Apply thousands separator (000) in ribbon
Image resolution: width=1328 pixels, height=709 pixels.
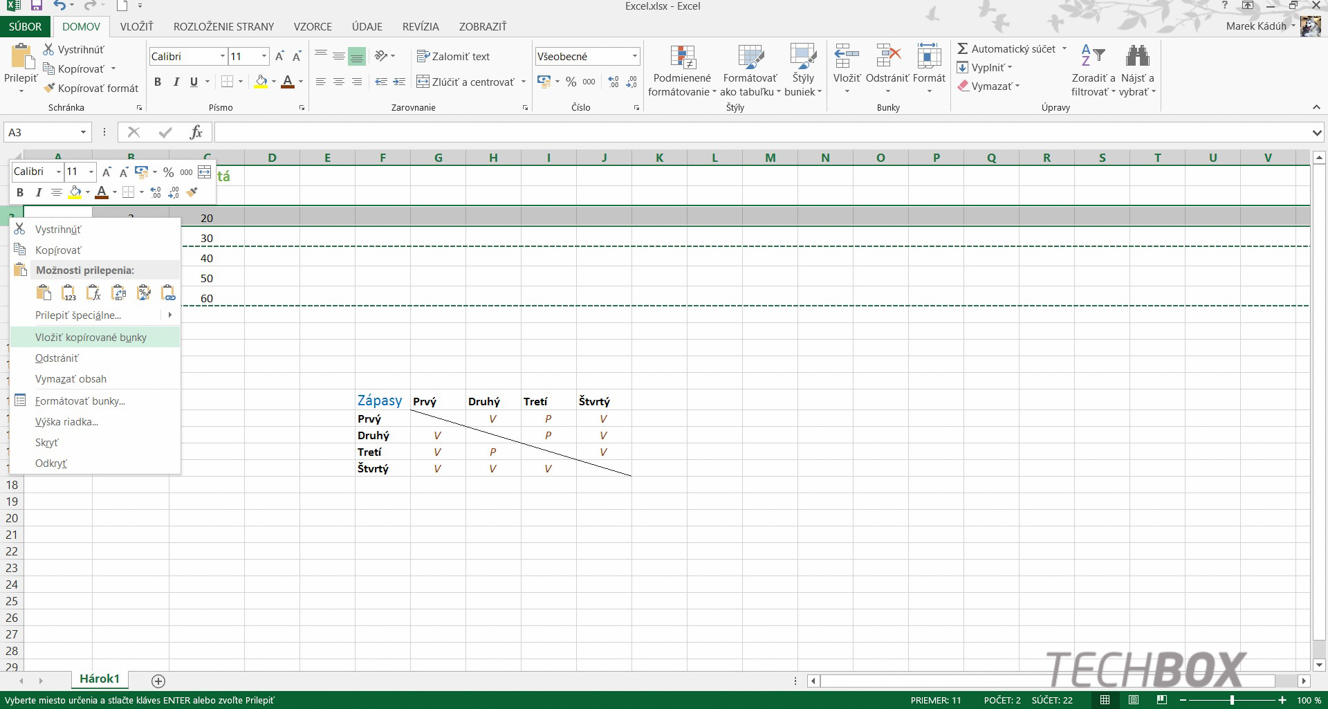(x=589, y=82)
